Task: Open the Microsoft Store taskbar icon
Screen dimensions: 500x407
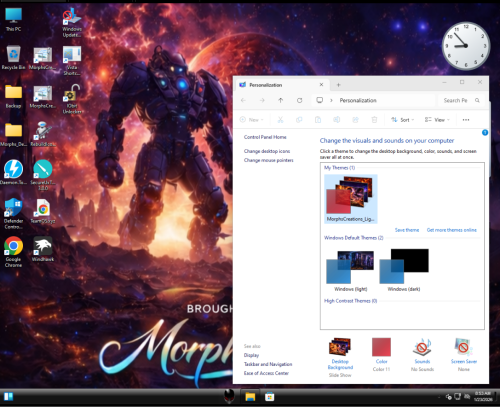Action: (269, 397)
